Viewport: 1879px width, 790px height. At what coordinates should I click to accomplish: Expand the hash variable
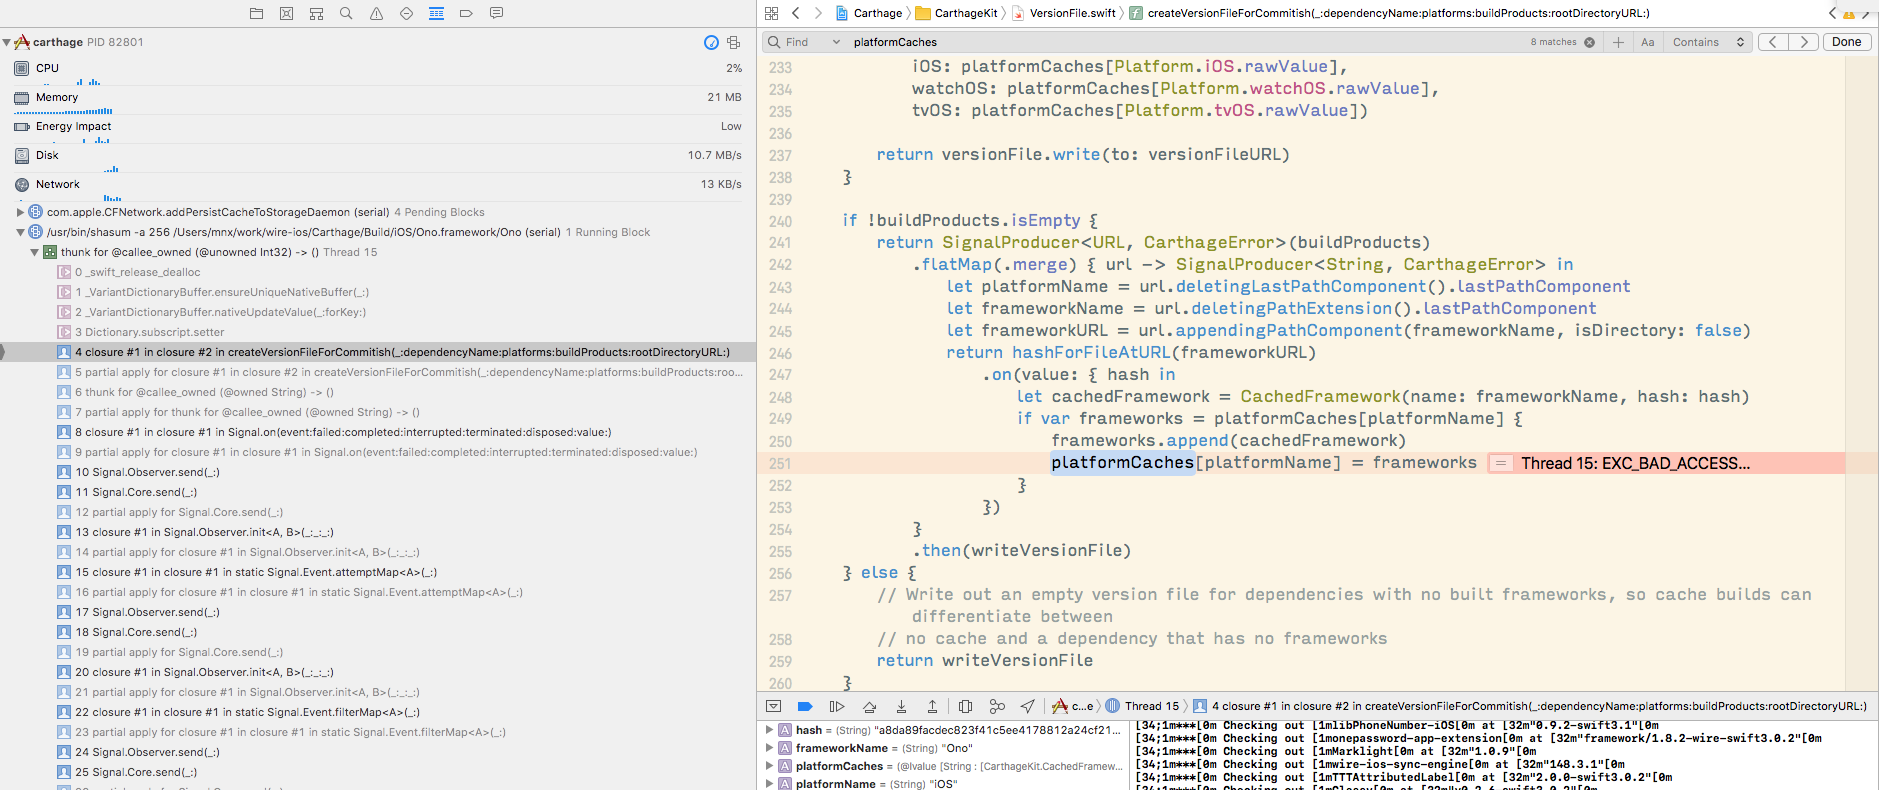point(769,730)
